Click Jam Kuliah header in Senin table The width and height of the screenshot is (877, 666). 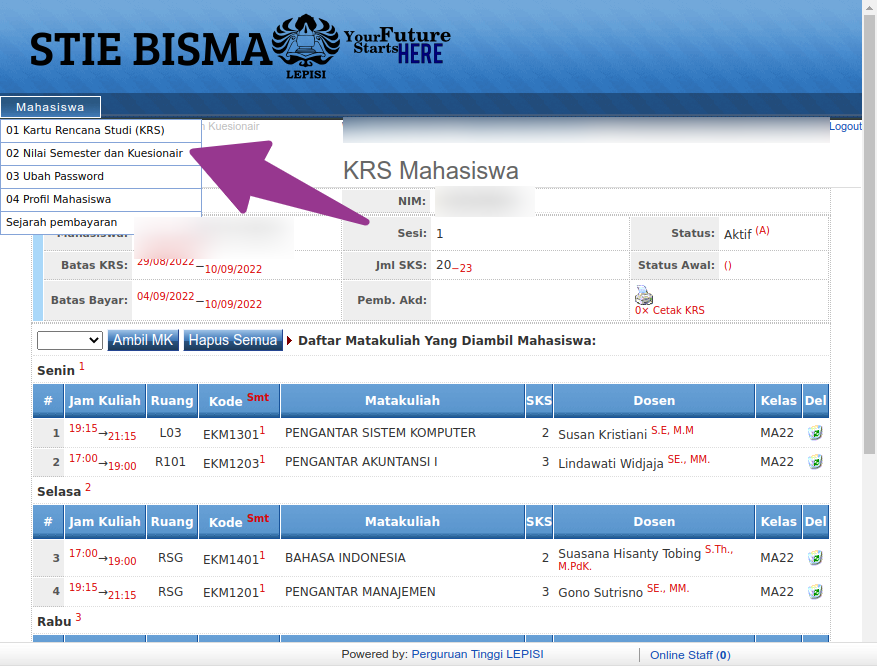click(x=105, y=400)
